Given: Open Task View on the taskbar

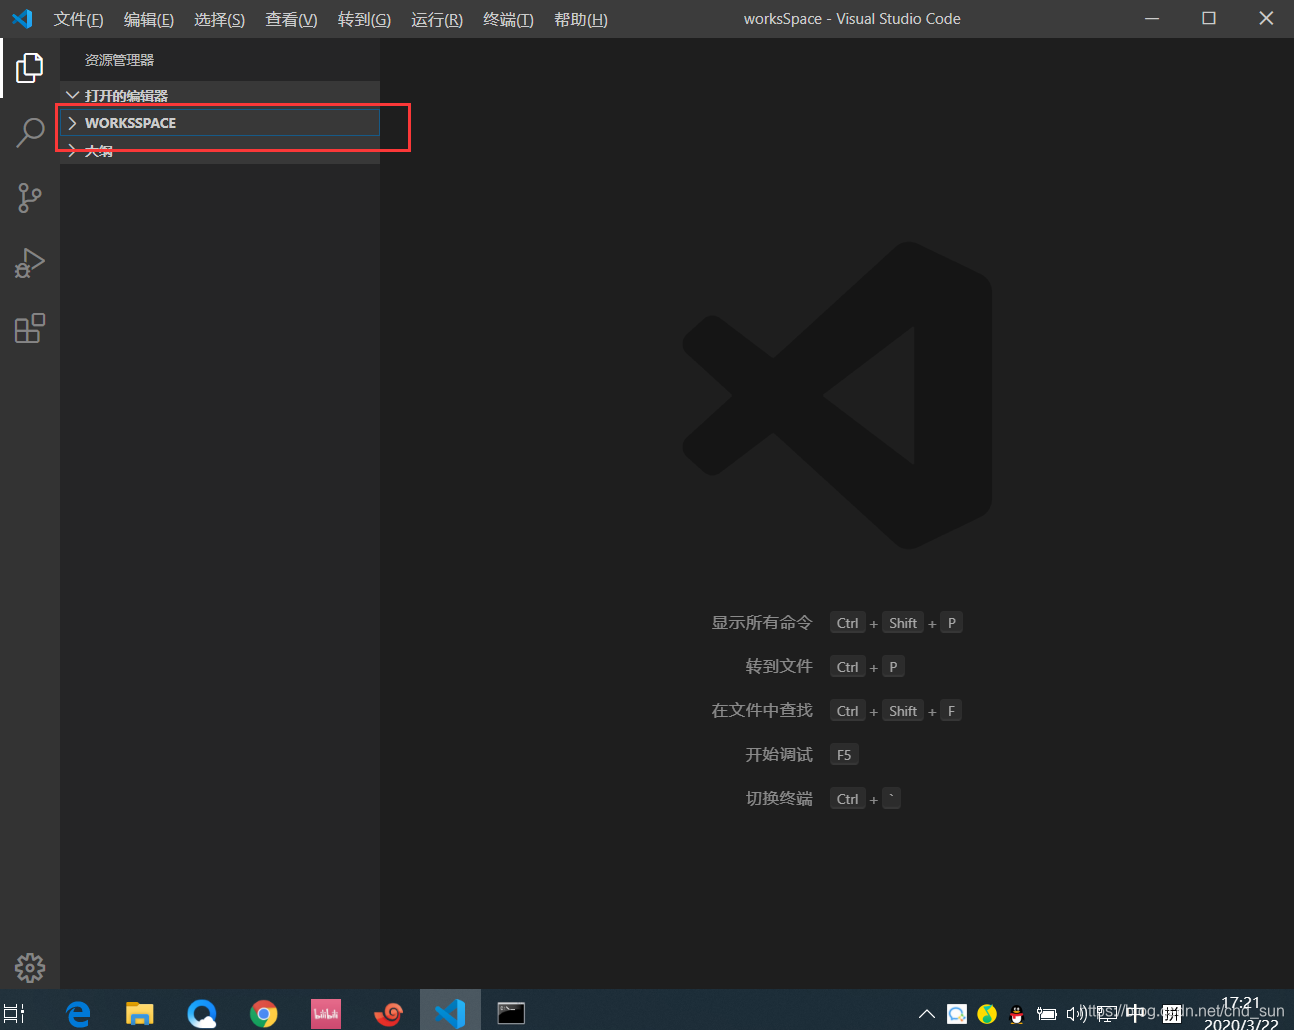Looking at the screenshot, I should pyautogui.click(x=14, y=1013).
